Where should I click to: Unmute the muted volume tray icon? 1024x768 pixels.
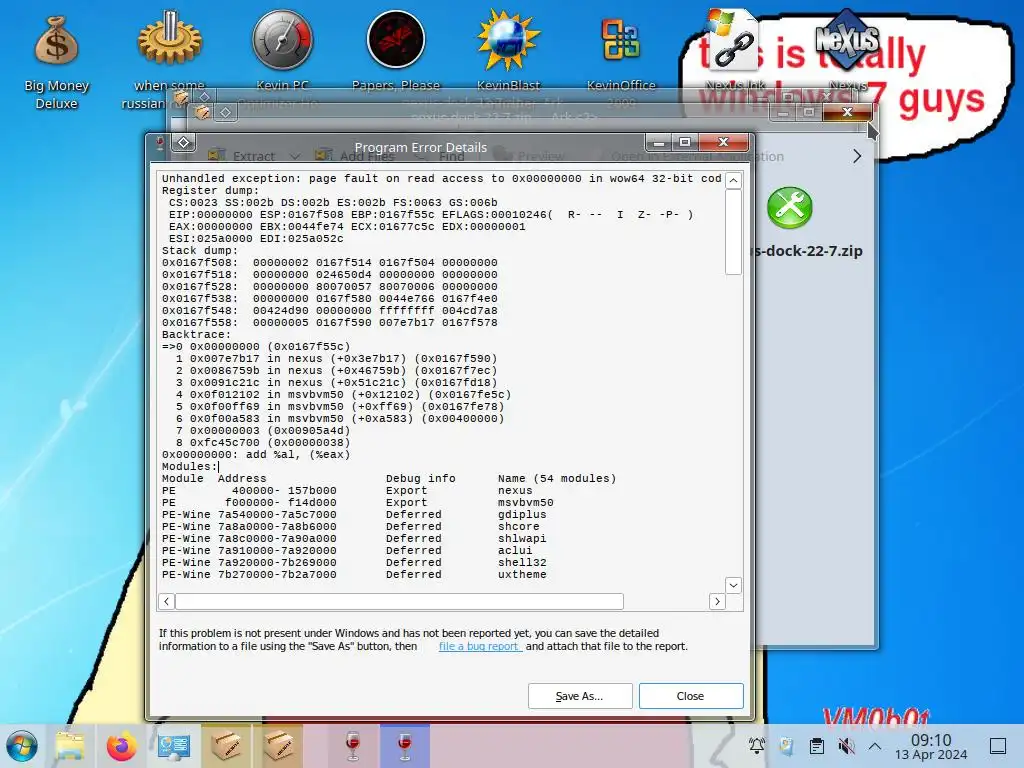(x=846, y=746)
